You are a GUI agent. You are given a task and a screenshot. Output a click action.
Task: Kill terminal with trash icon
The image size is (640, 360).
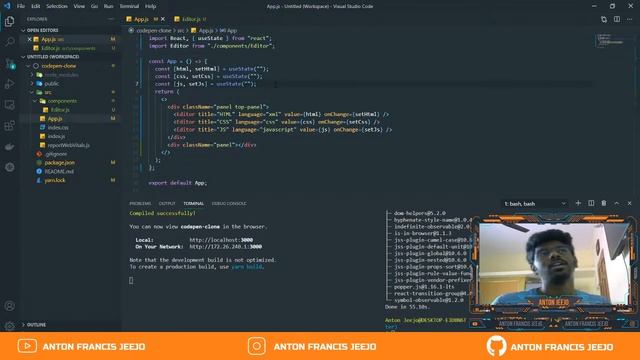coord(604,203)
